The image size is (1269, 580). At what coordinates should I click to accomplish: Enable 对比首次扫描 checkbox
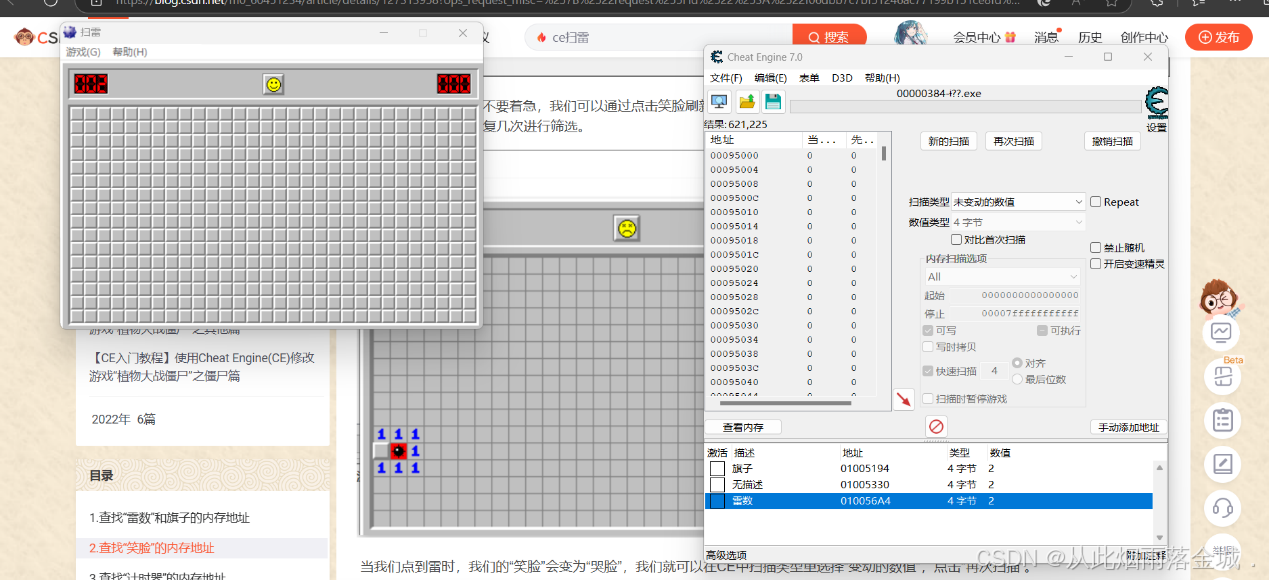pos(956,240)
